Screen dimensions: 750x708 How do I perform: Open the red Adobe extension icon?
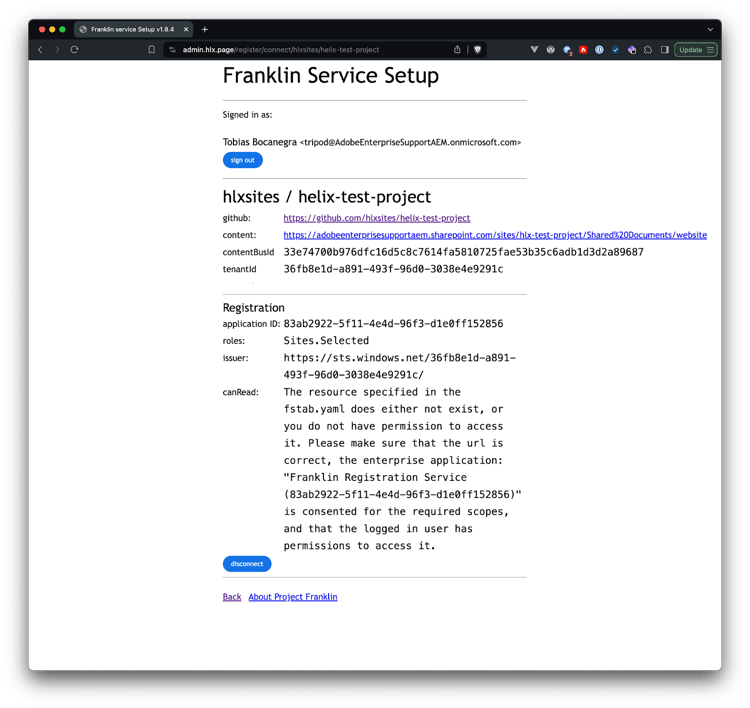point(583,50)
